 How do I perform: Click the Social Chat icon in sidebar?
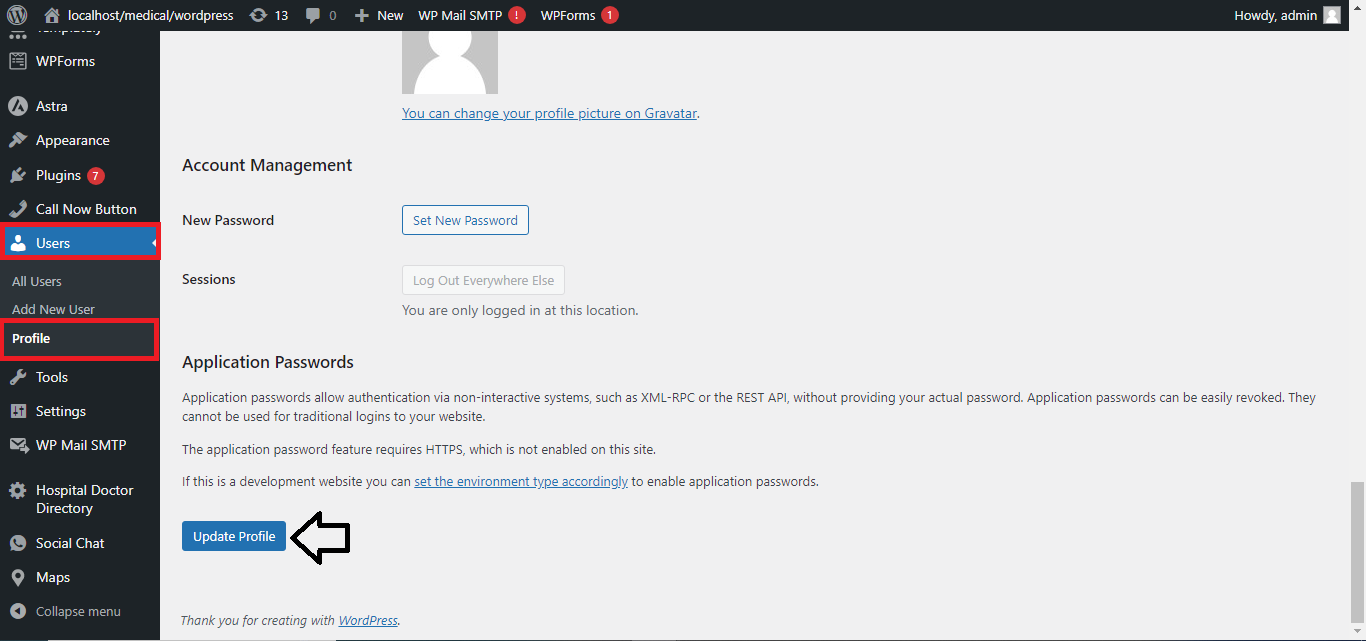pos(17,543)
